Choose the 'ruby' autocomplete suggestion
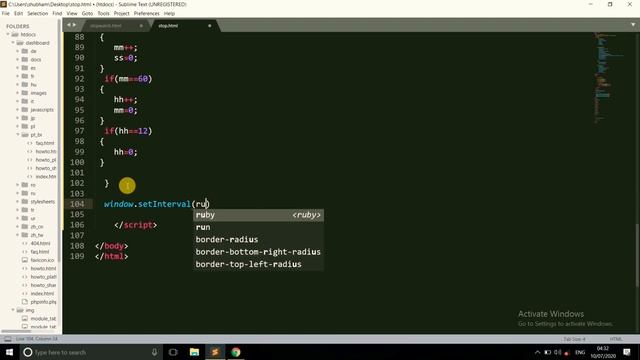The height and width of the screenshot is (360, 640). point(258,215)
